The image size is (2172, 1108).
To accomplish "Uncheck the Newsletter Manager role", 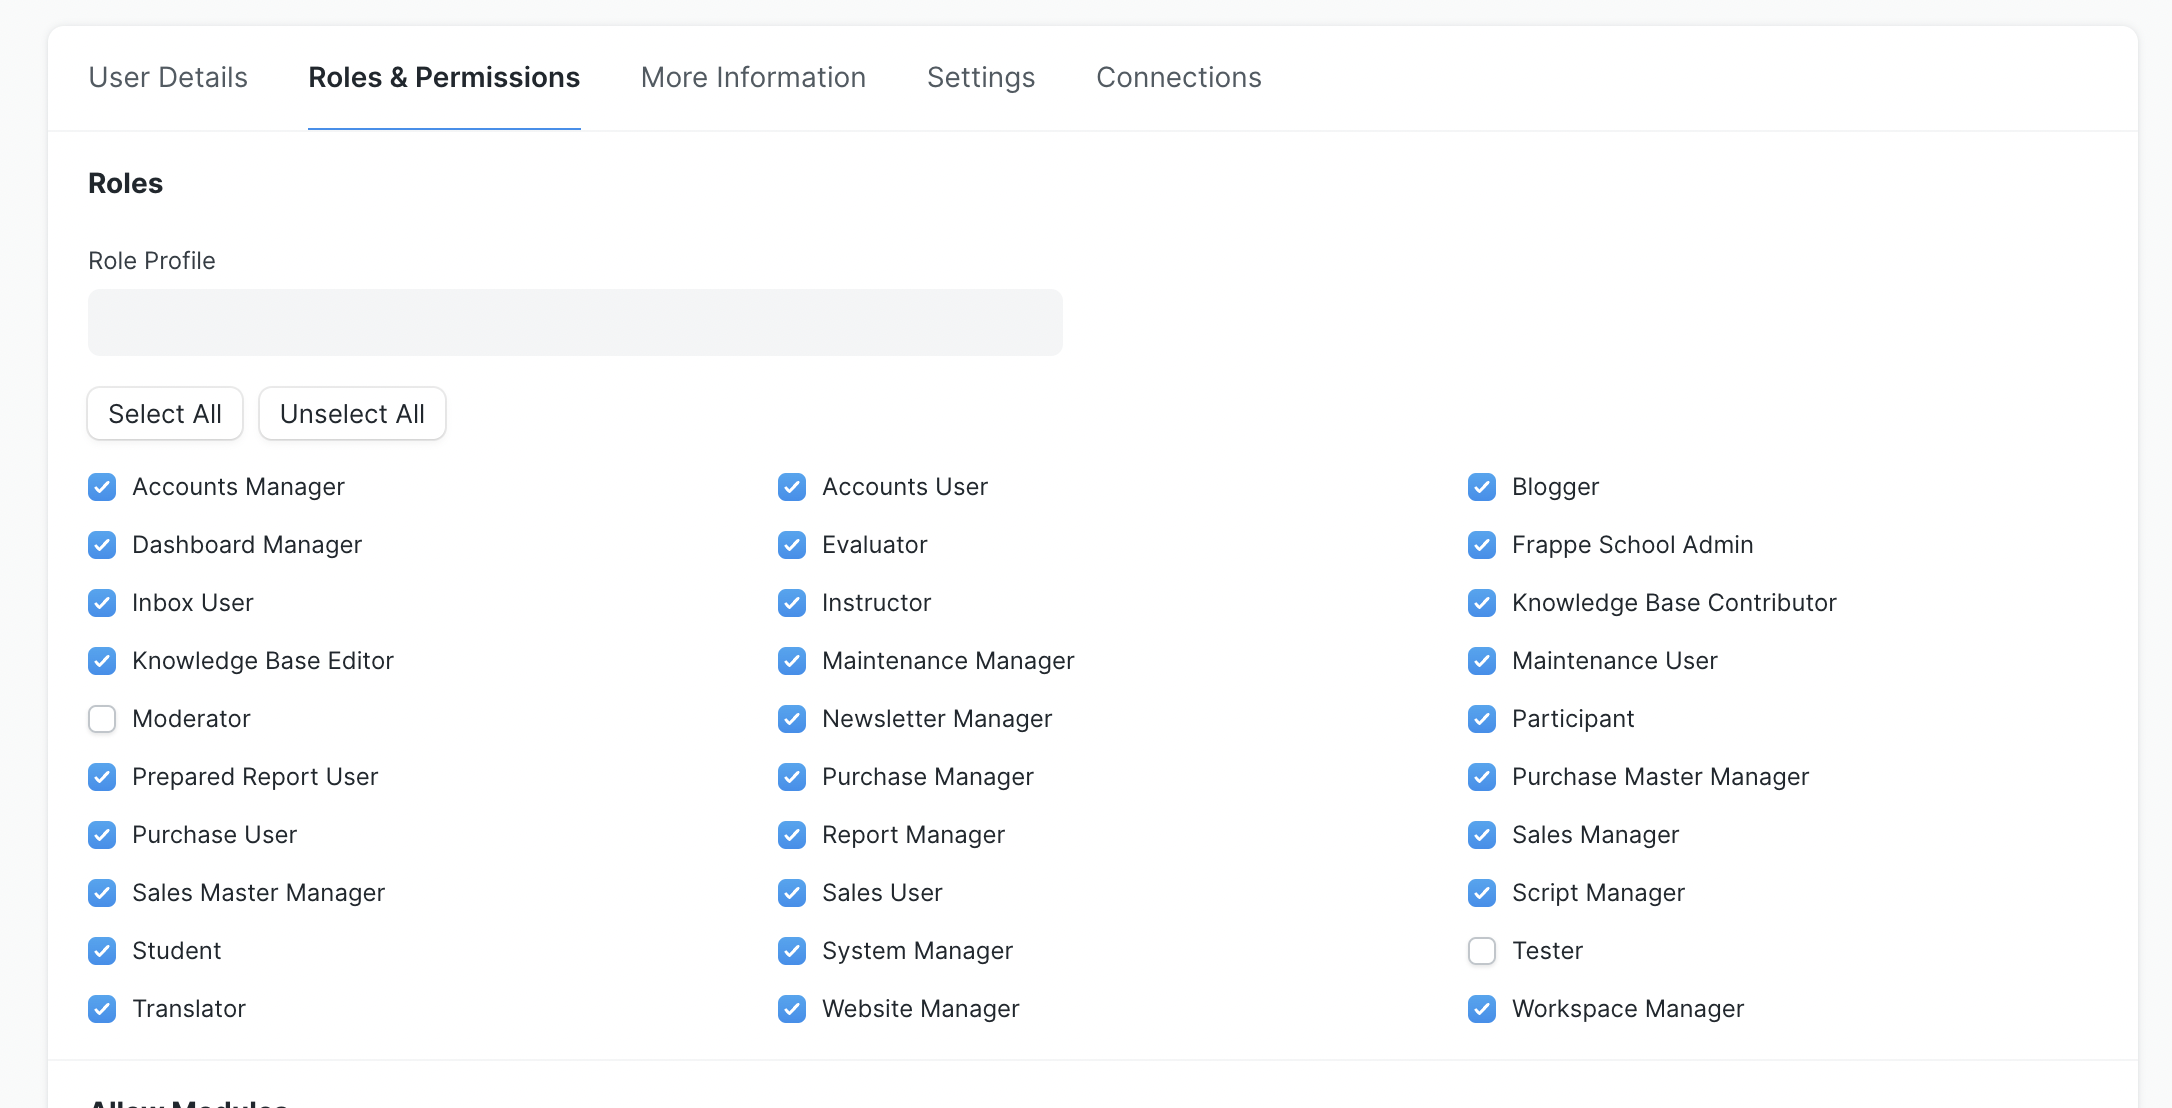I will [791, 719].
